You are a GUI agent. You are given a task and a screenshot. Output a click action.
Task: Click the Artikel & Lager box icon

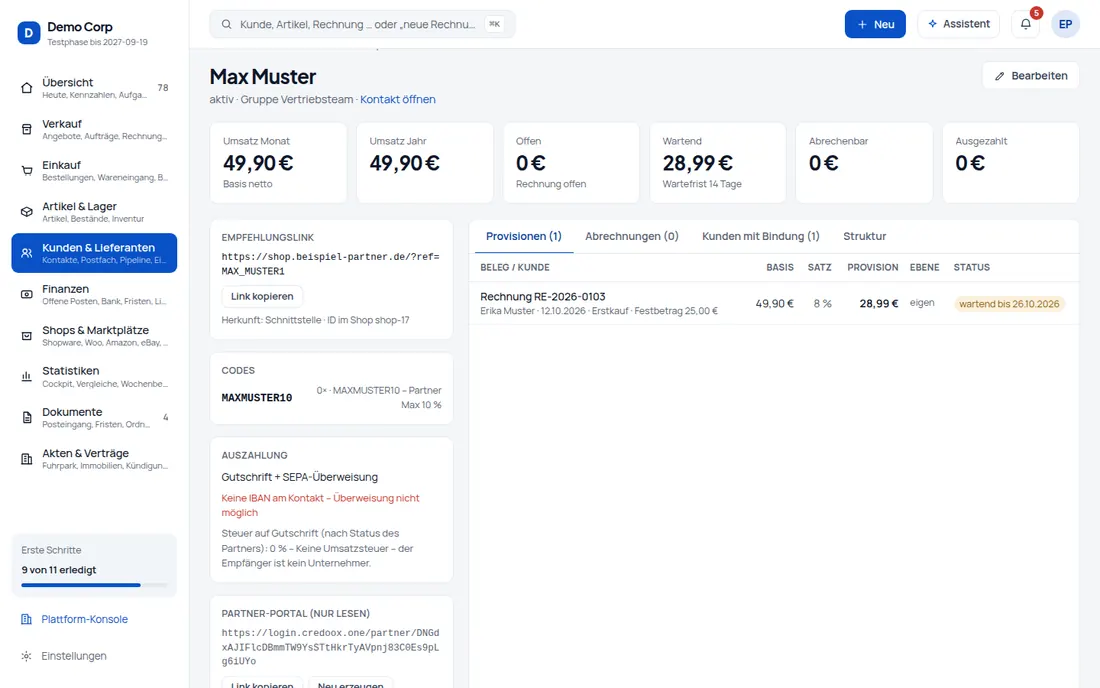27,212
